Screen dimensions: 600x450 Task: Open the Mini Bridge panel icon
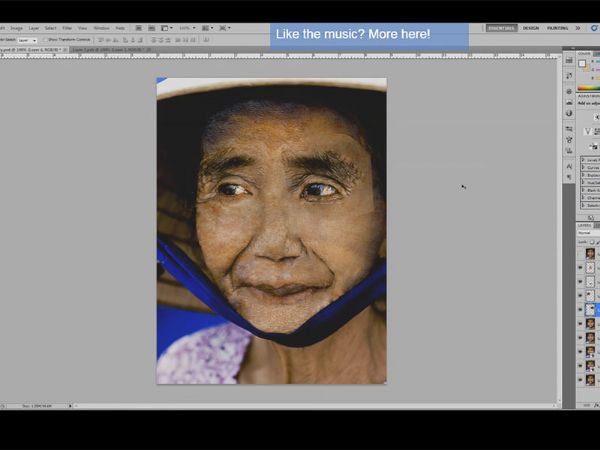pos(569,60)
